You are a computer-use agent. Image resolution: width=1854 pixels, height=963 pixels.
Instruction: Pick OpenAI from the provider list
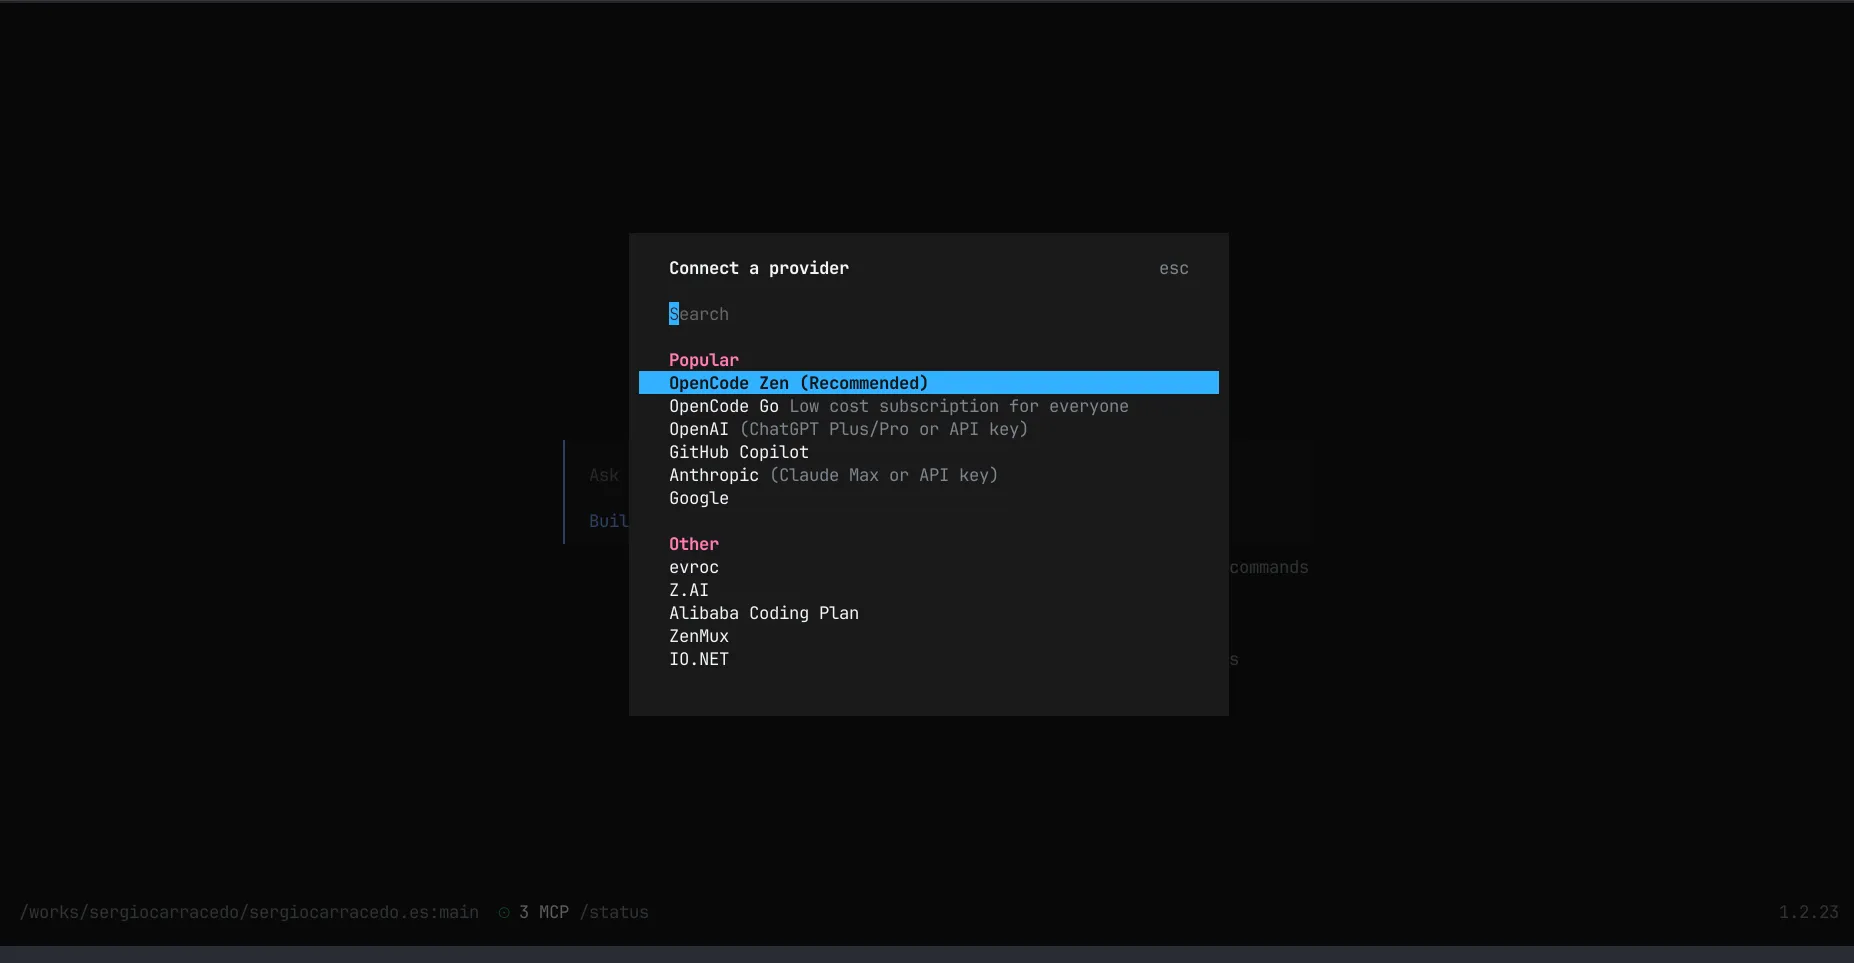[x=698, y=429]
